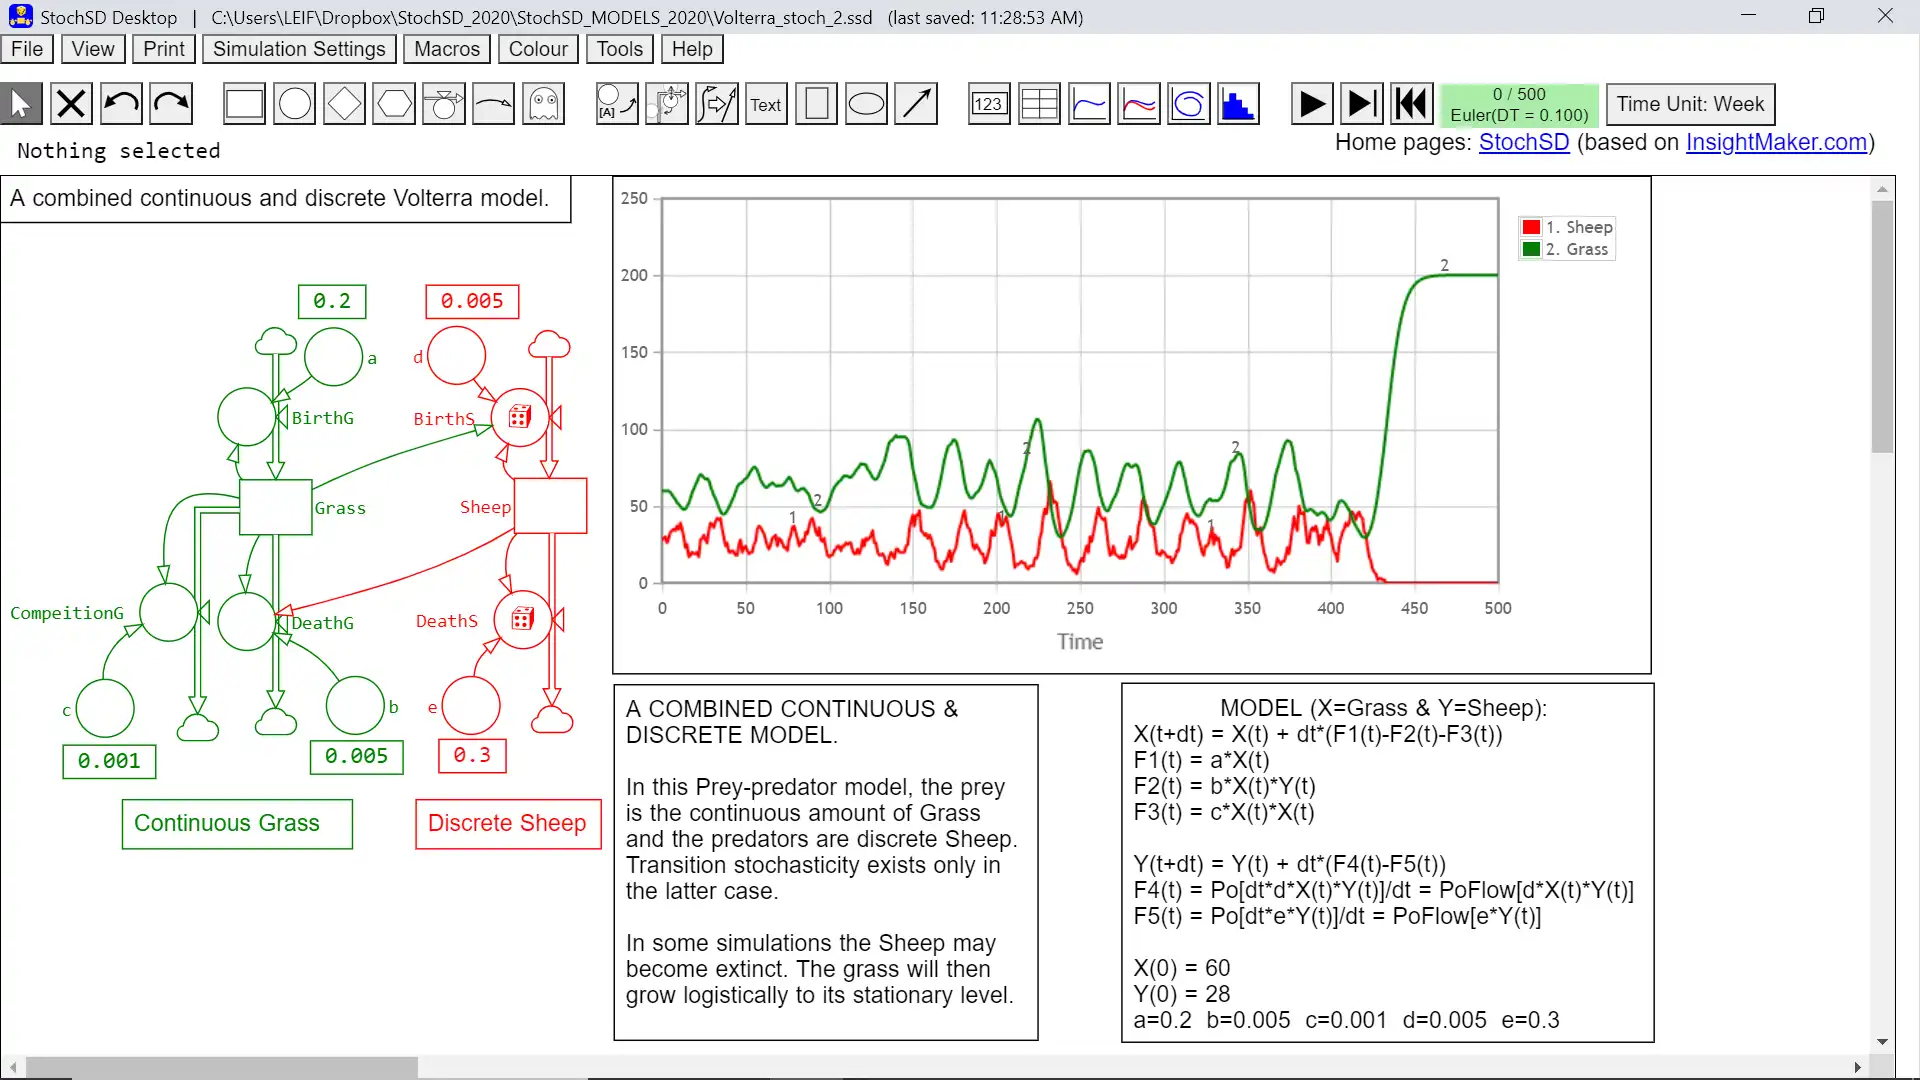
Task: Select the Text insertion tool
Action: pos(765,104)
